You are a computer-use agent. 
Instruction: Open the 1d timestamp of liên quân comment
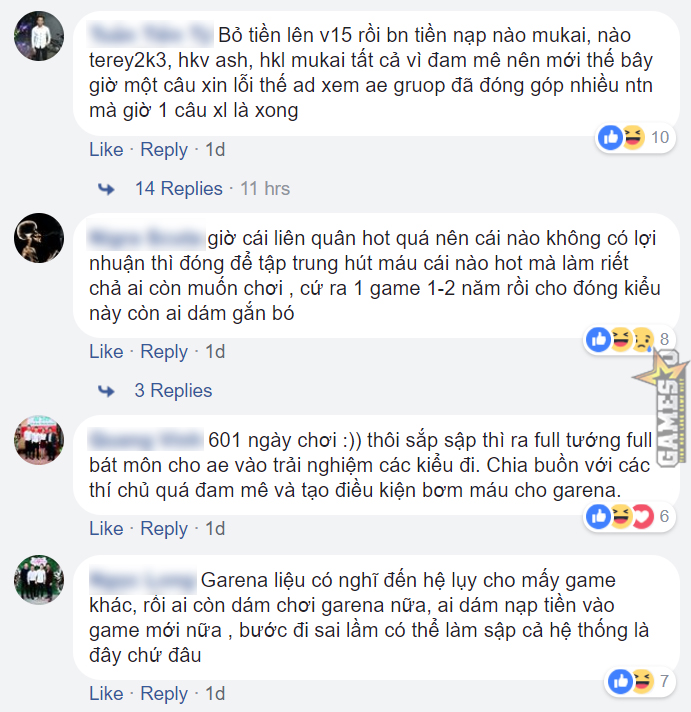click(215, 351)
